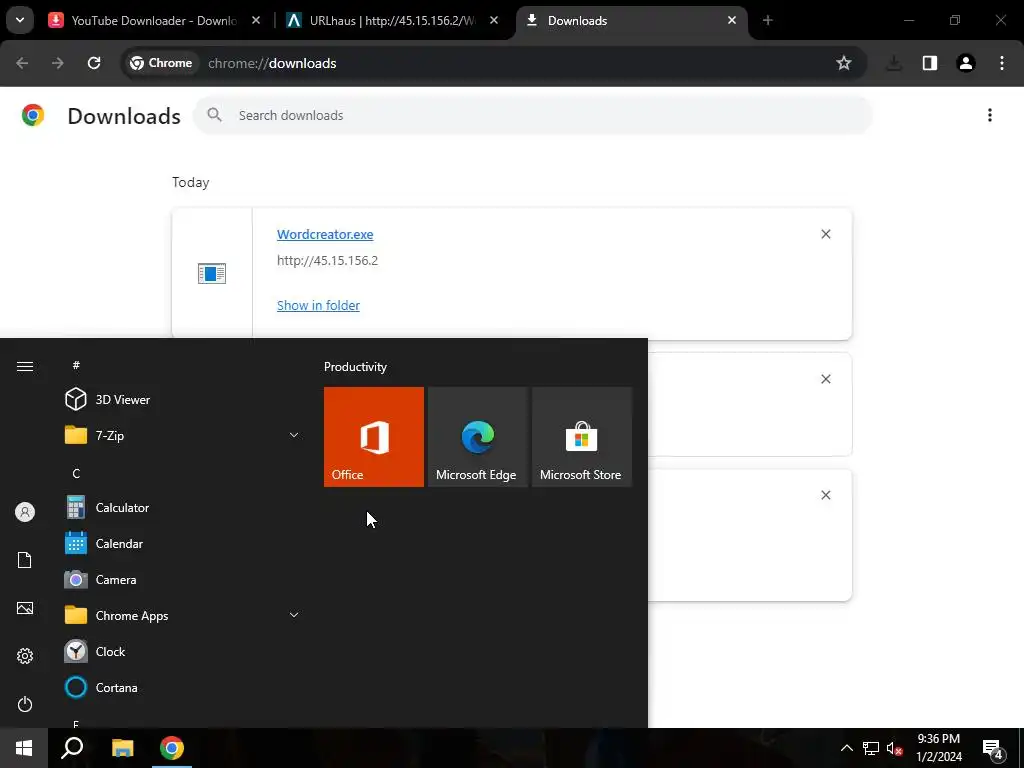The height and width of the screenshot is (768, 1024).
Task: Bookmark this page with the star
Action: click(844, 63)
